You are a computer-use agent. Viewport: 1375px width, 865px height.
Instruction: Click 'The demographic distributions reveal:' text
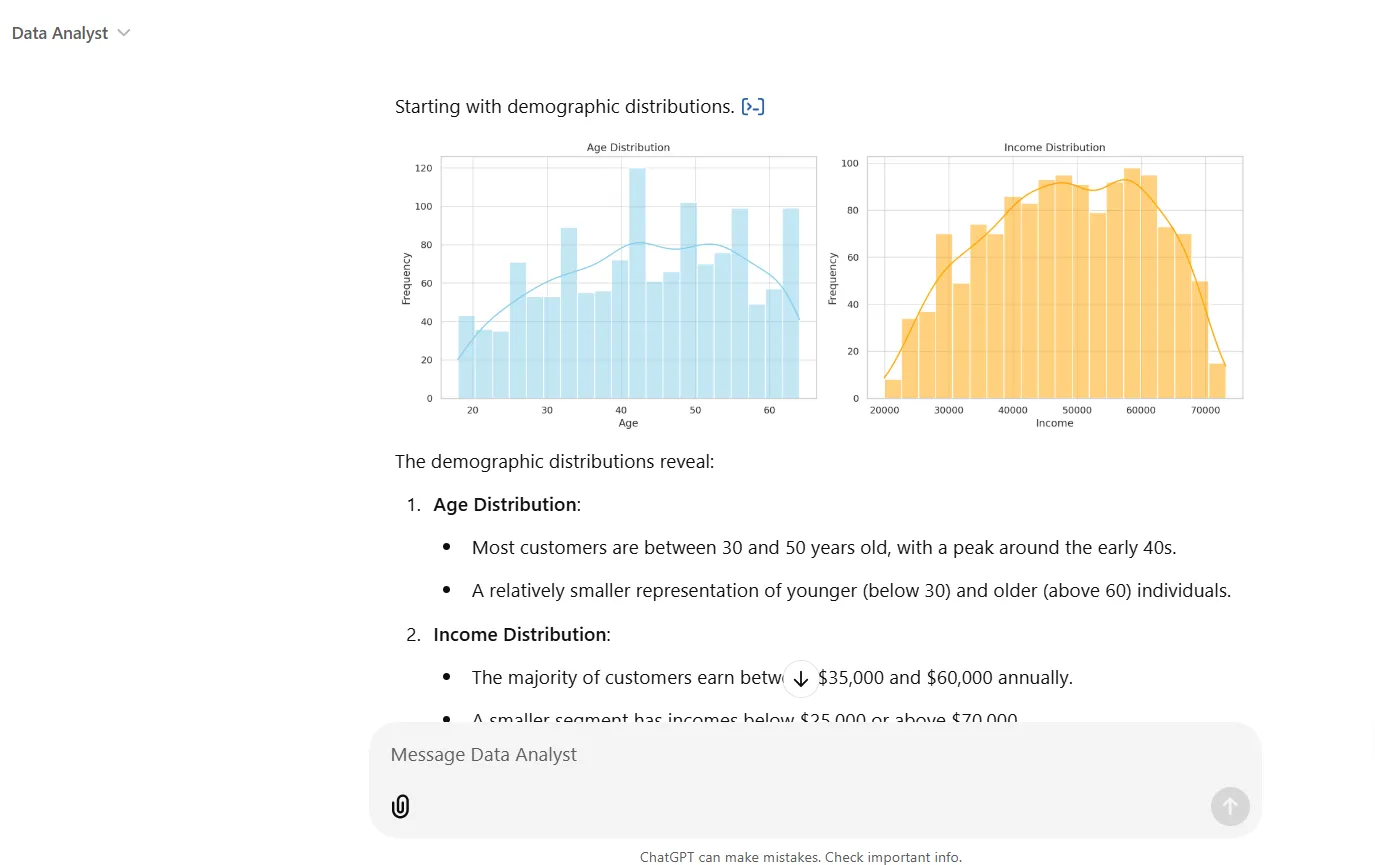(555, 462)
